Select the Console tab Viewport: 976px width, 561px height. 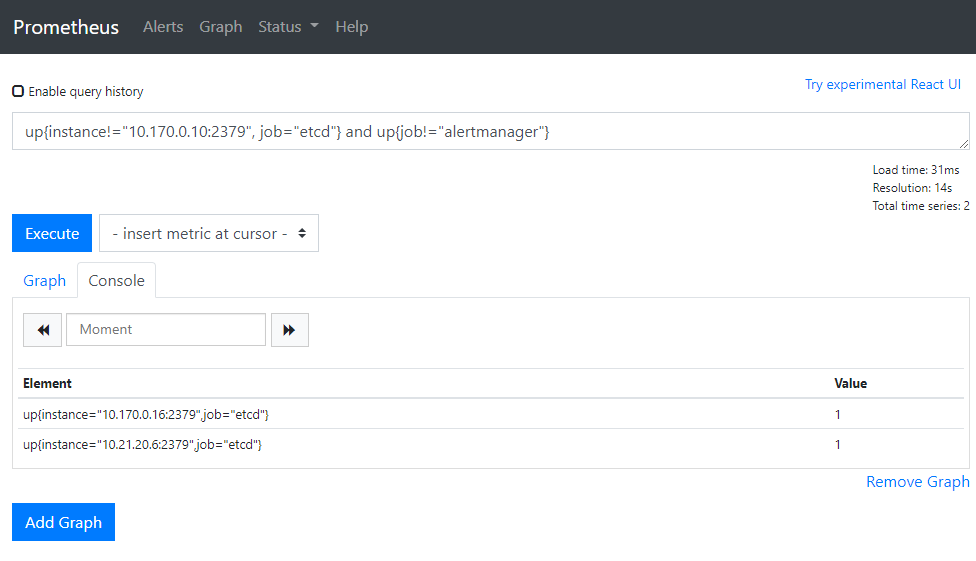click(117, 281)
